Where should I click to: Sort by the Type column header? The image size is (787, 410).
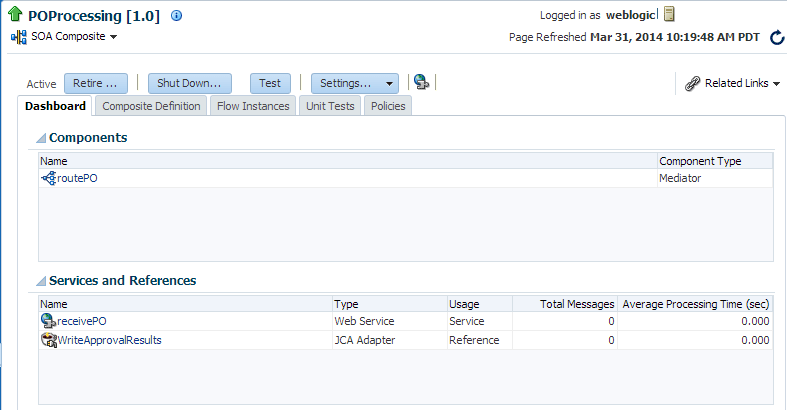389,304
